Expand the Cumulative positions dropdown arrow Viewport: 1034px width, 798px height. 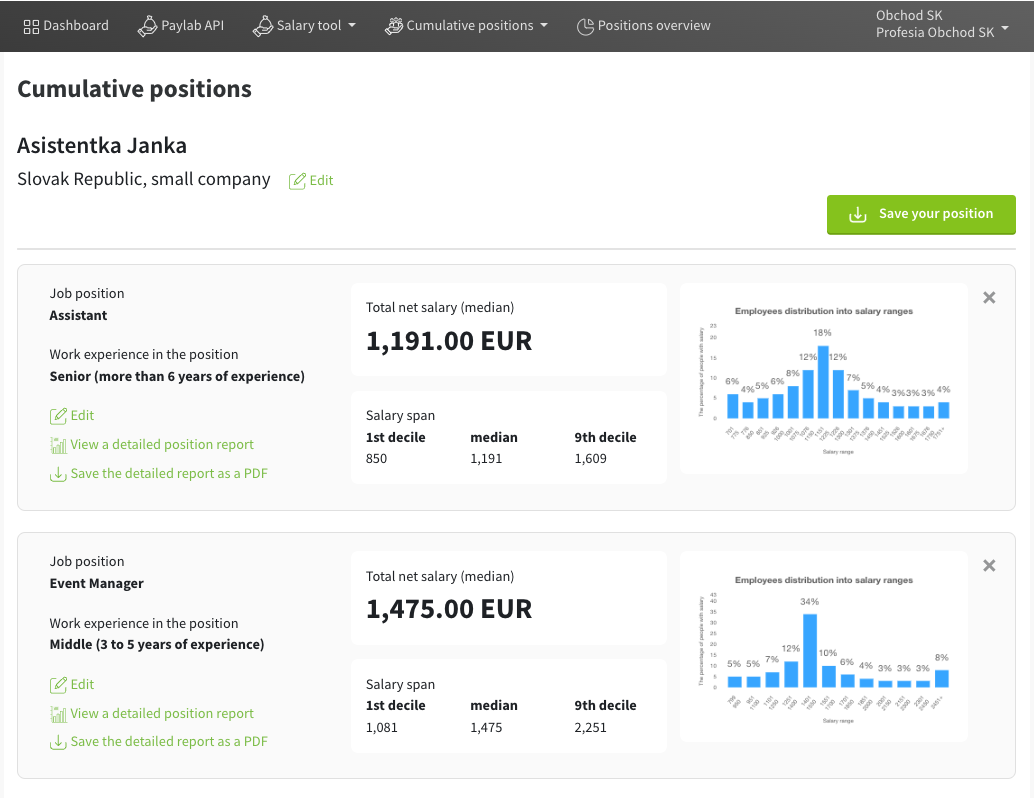click(x=543, y=26)
